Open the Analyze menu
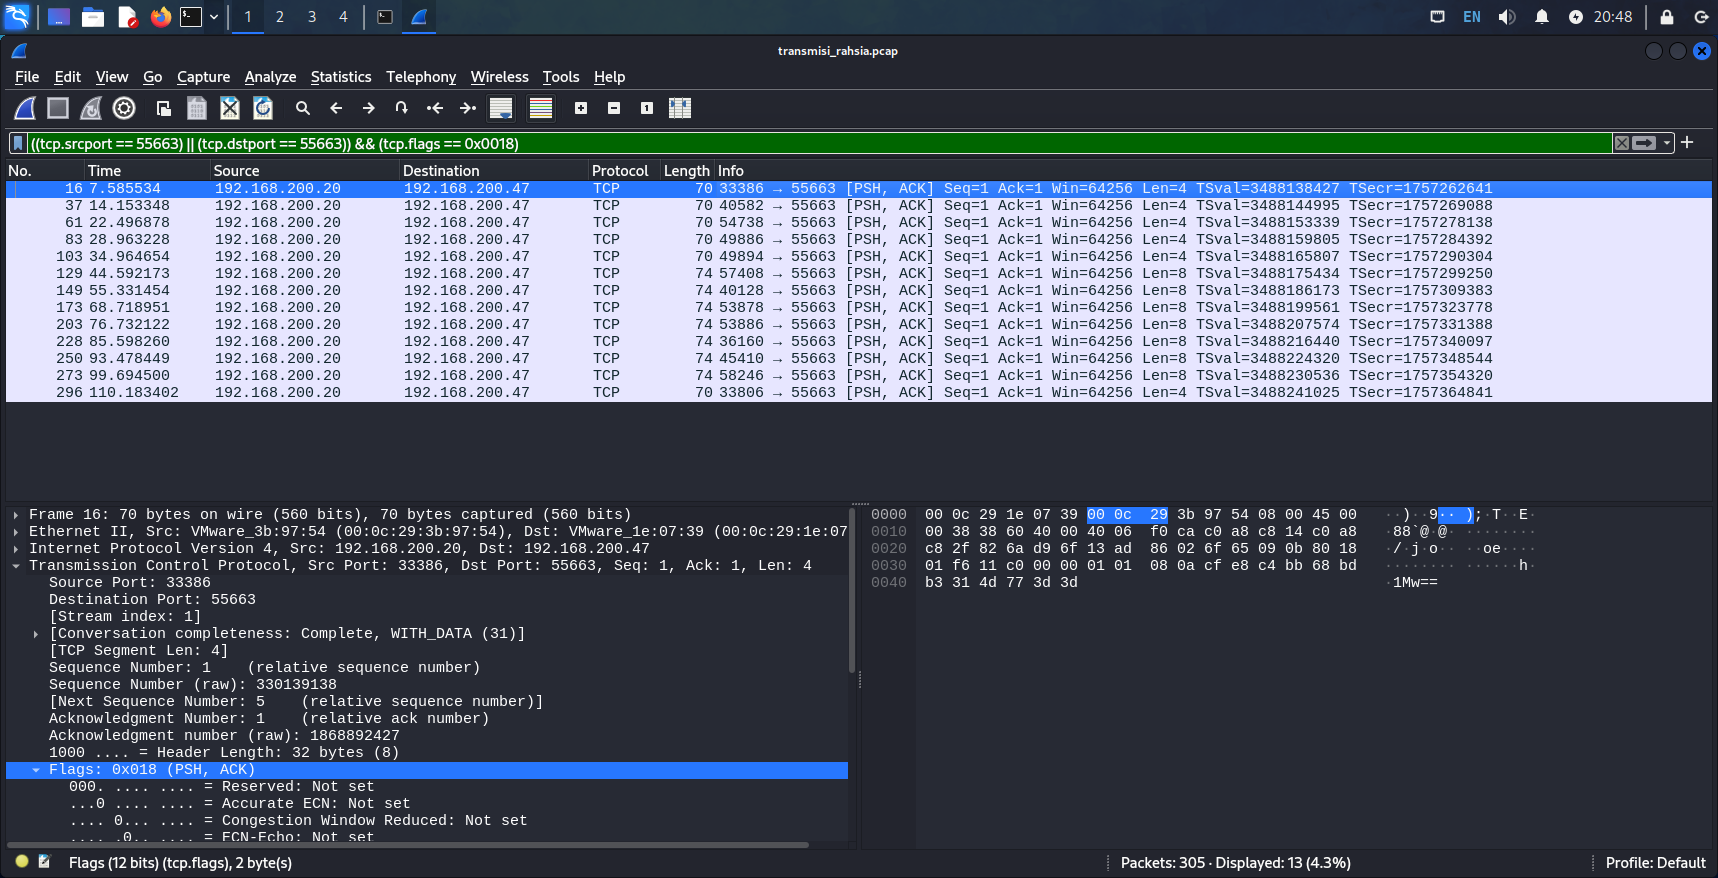This screenshot has width=1718, height=878. click(270, 77)
